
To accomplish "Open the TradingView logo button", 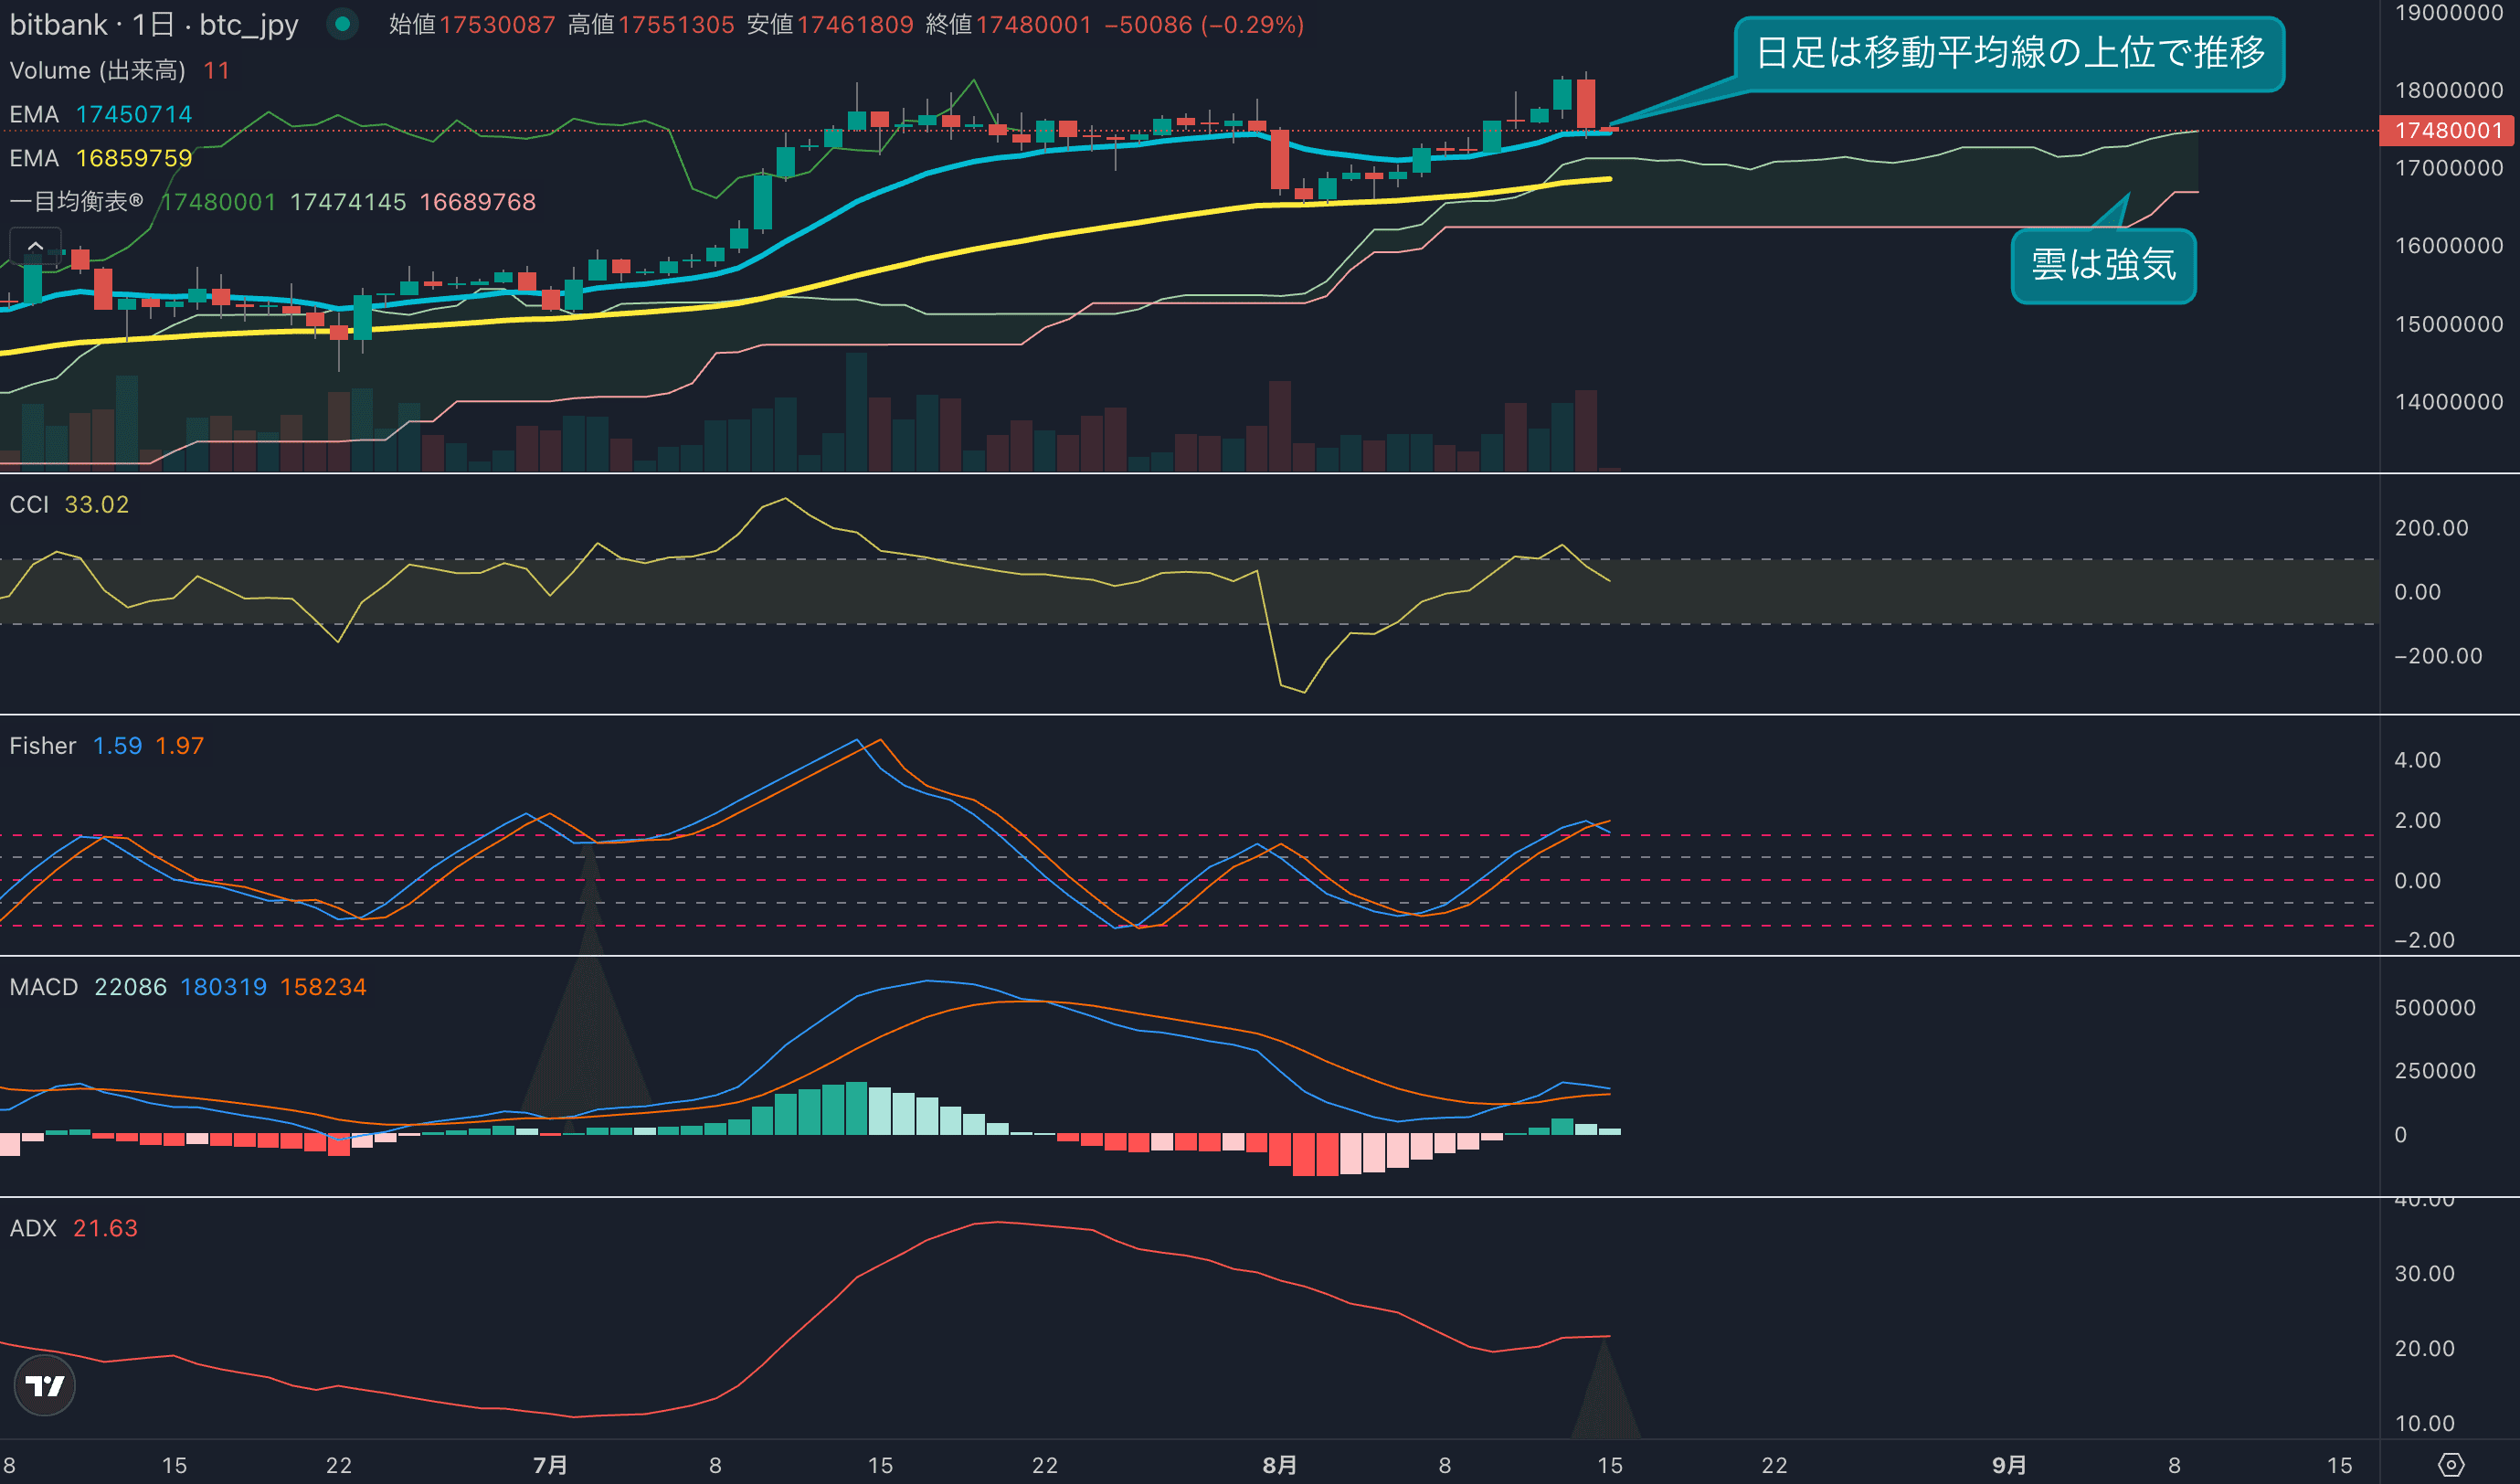I will point(44,1385).
